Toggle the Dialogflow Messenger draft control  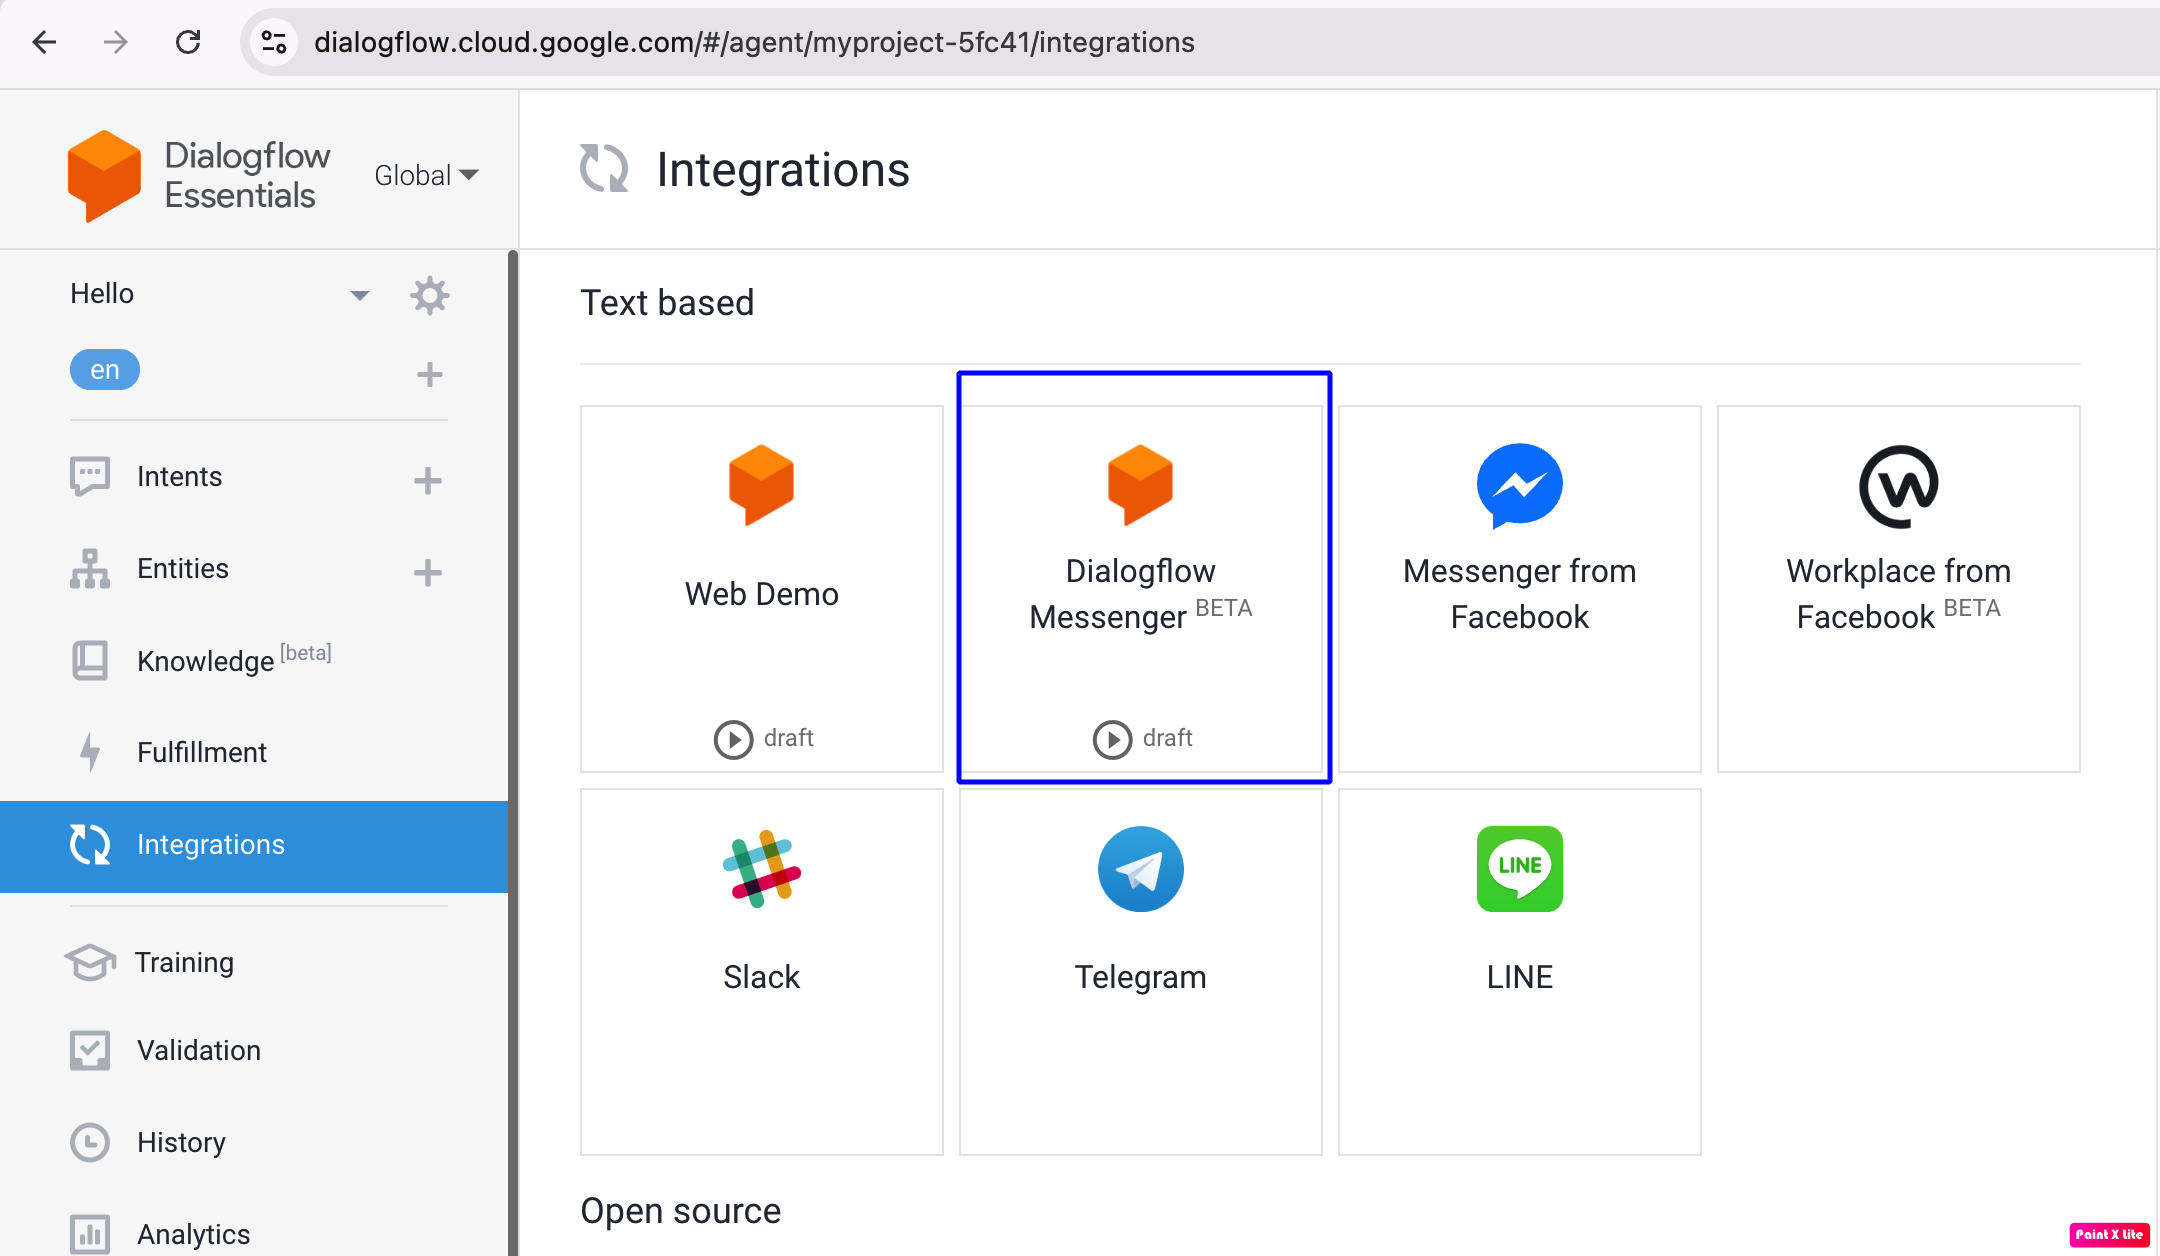coord(1112,740)
